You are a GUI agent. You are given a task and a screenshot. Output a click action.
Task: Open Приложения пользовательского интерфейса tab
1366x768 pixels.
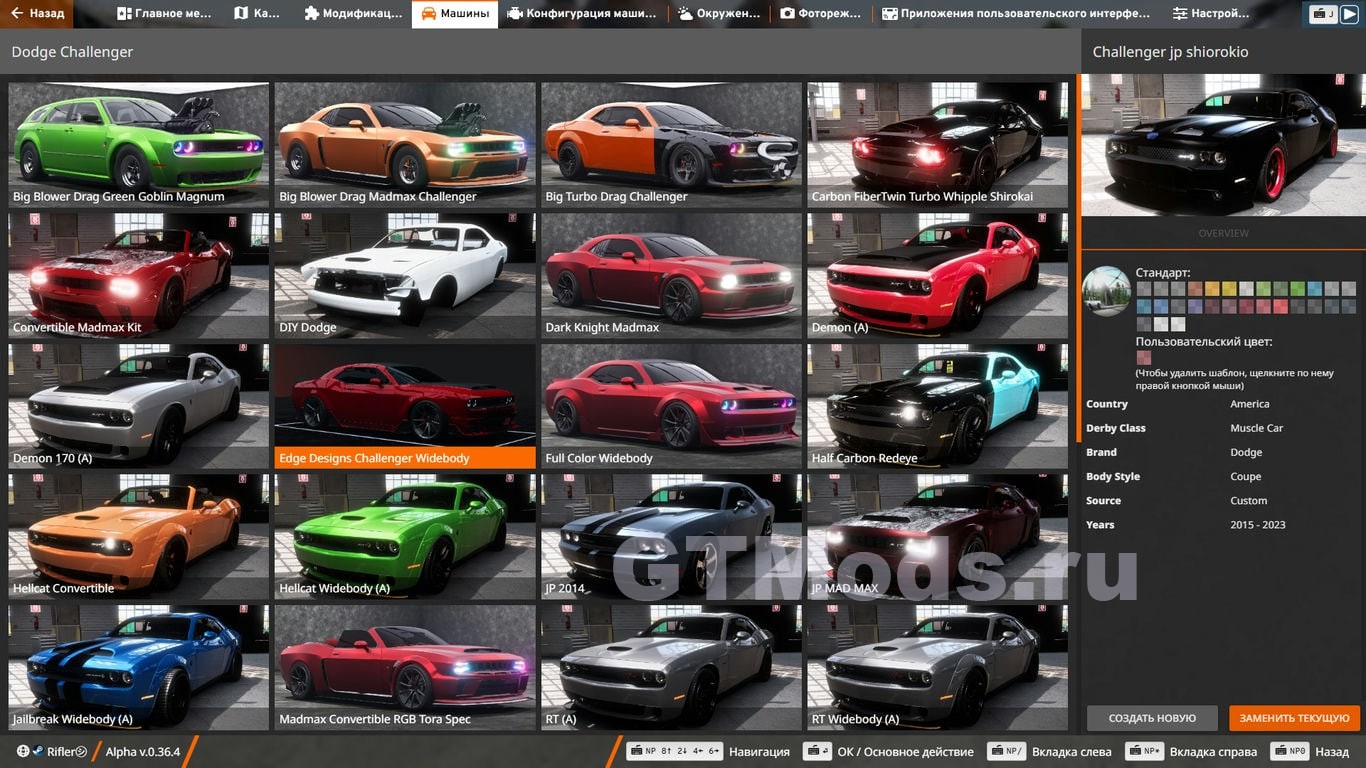pyautogui.click(x=1016, y=14)
